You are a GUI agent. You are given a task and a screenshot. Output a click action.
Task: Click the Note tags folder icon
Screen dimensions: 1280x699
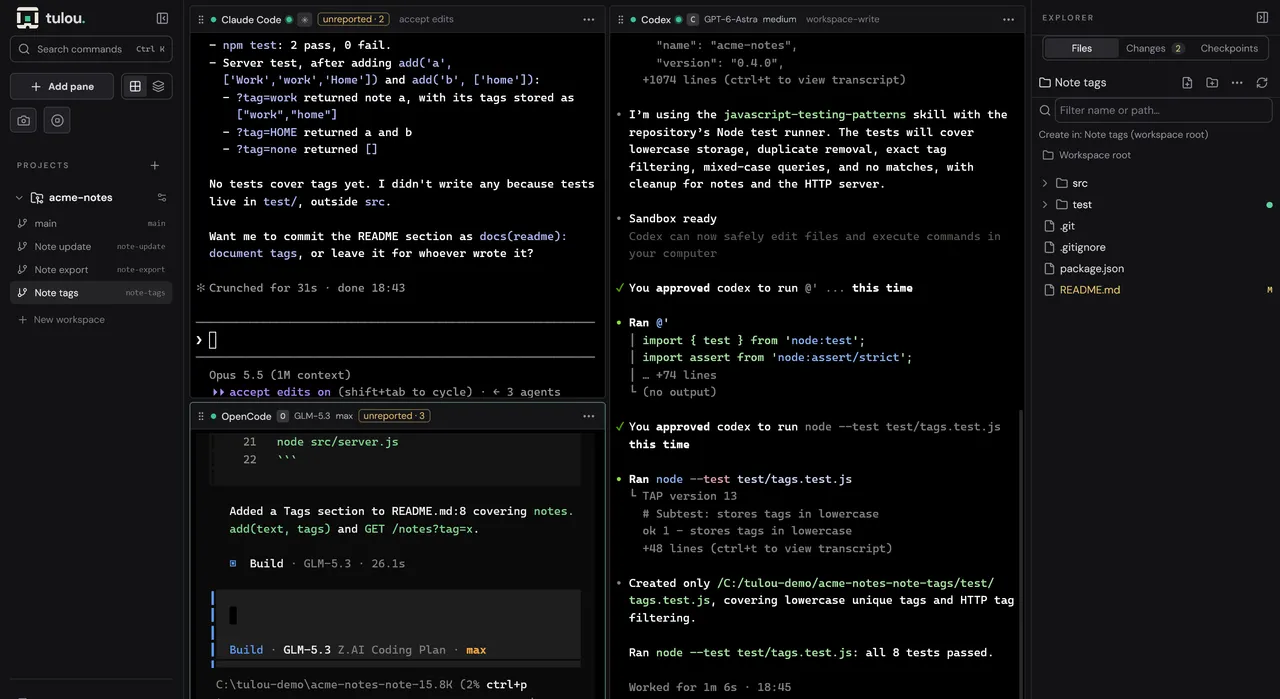click(x=1045, y=83)
